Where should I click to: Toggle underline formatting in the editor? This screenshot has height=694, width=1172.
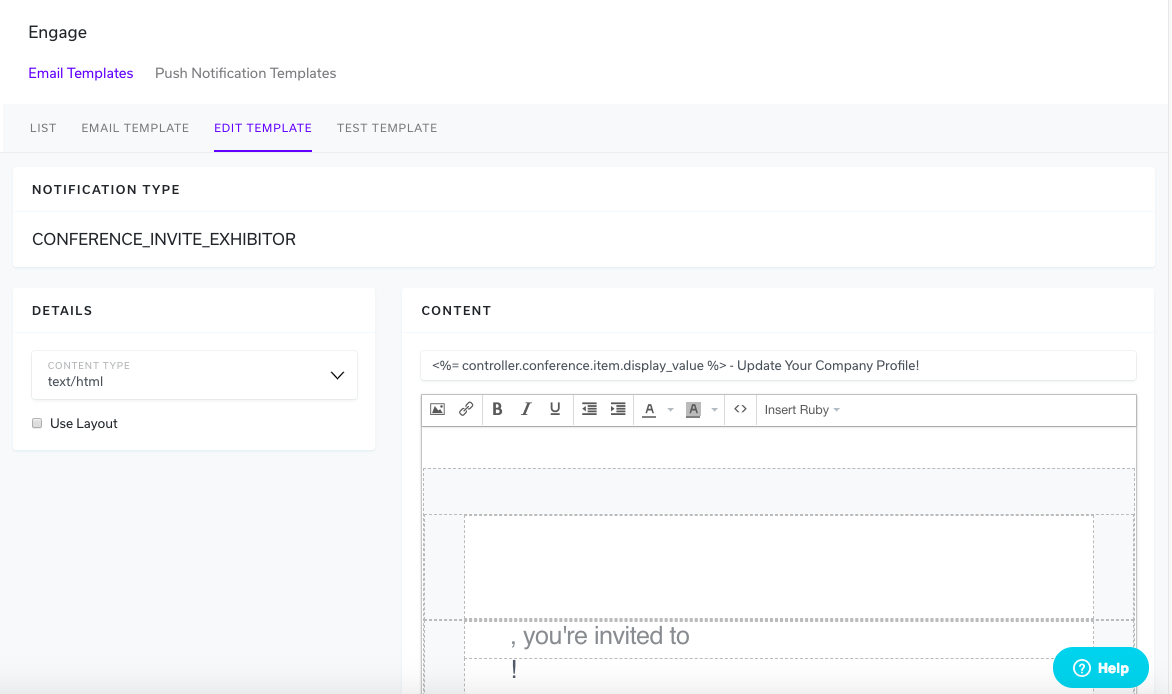[555, 409]
